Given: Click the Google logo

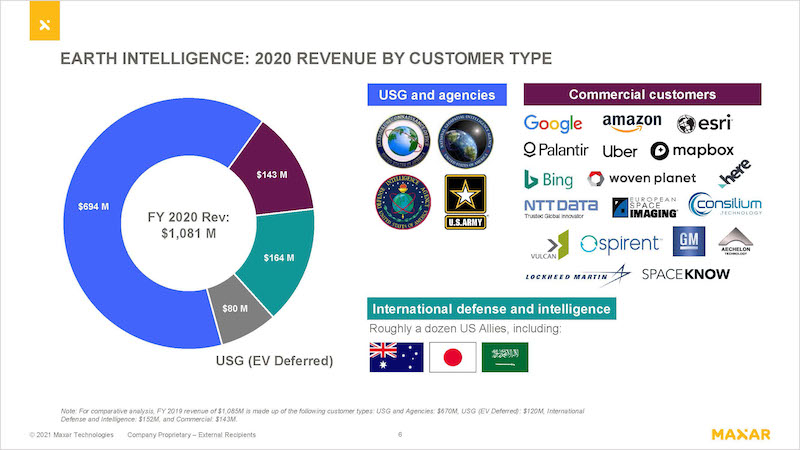Looking at the screenshot, I should coord(553,123).
